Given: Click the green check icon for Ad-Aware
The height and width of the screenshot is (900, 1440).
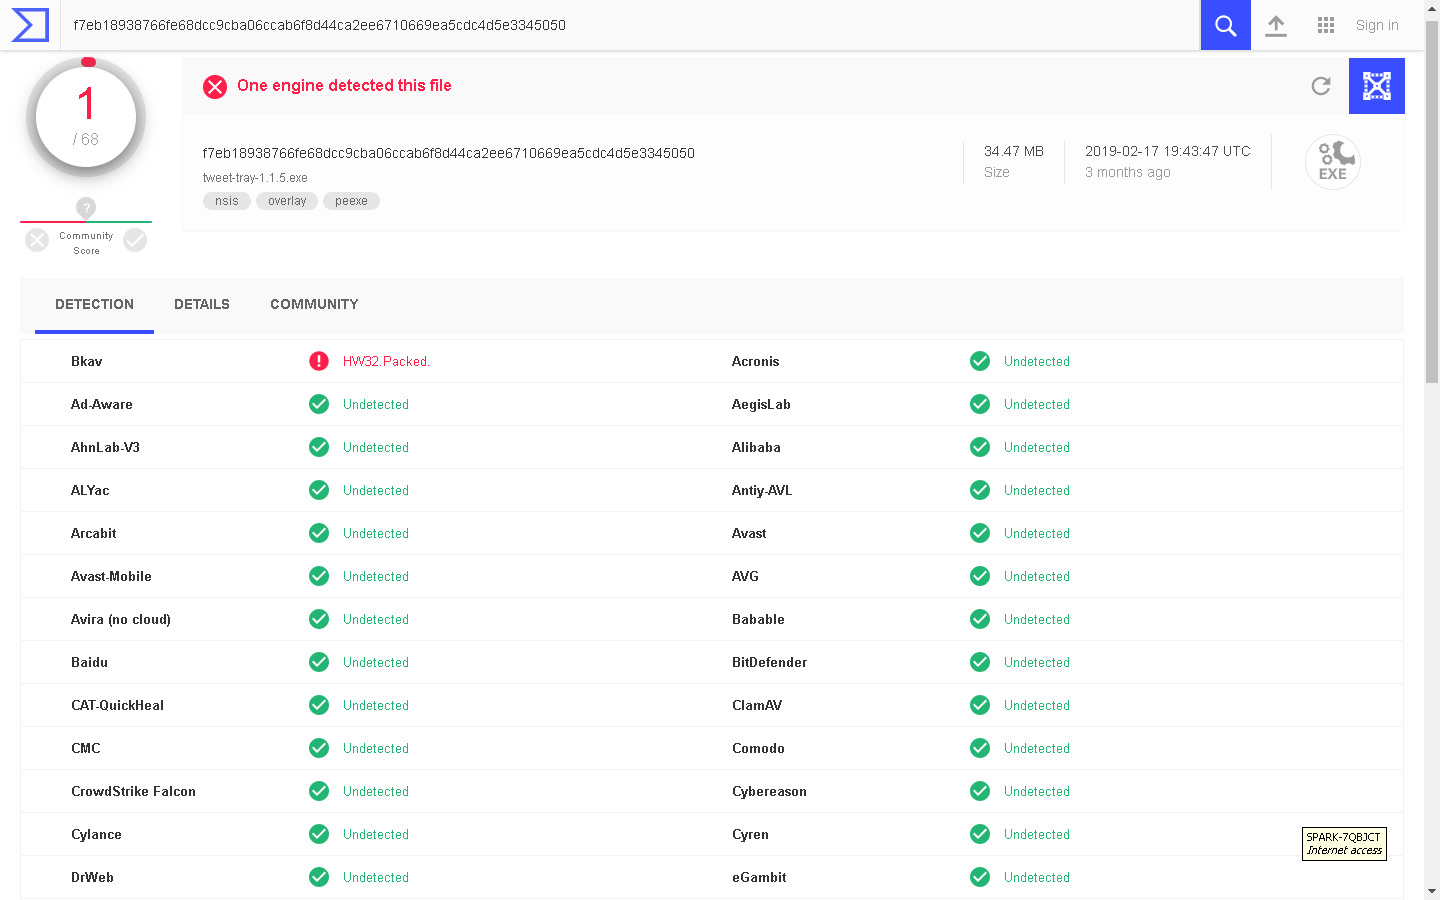Looking at the screenshot, I should coord(319,404).
